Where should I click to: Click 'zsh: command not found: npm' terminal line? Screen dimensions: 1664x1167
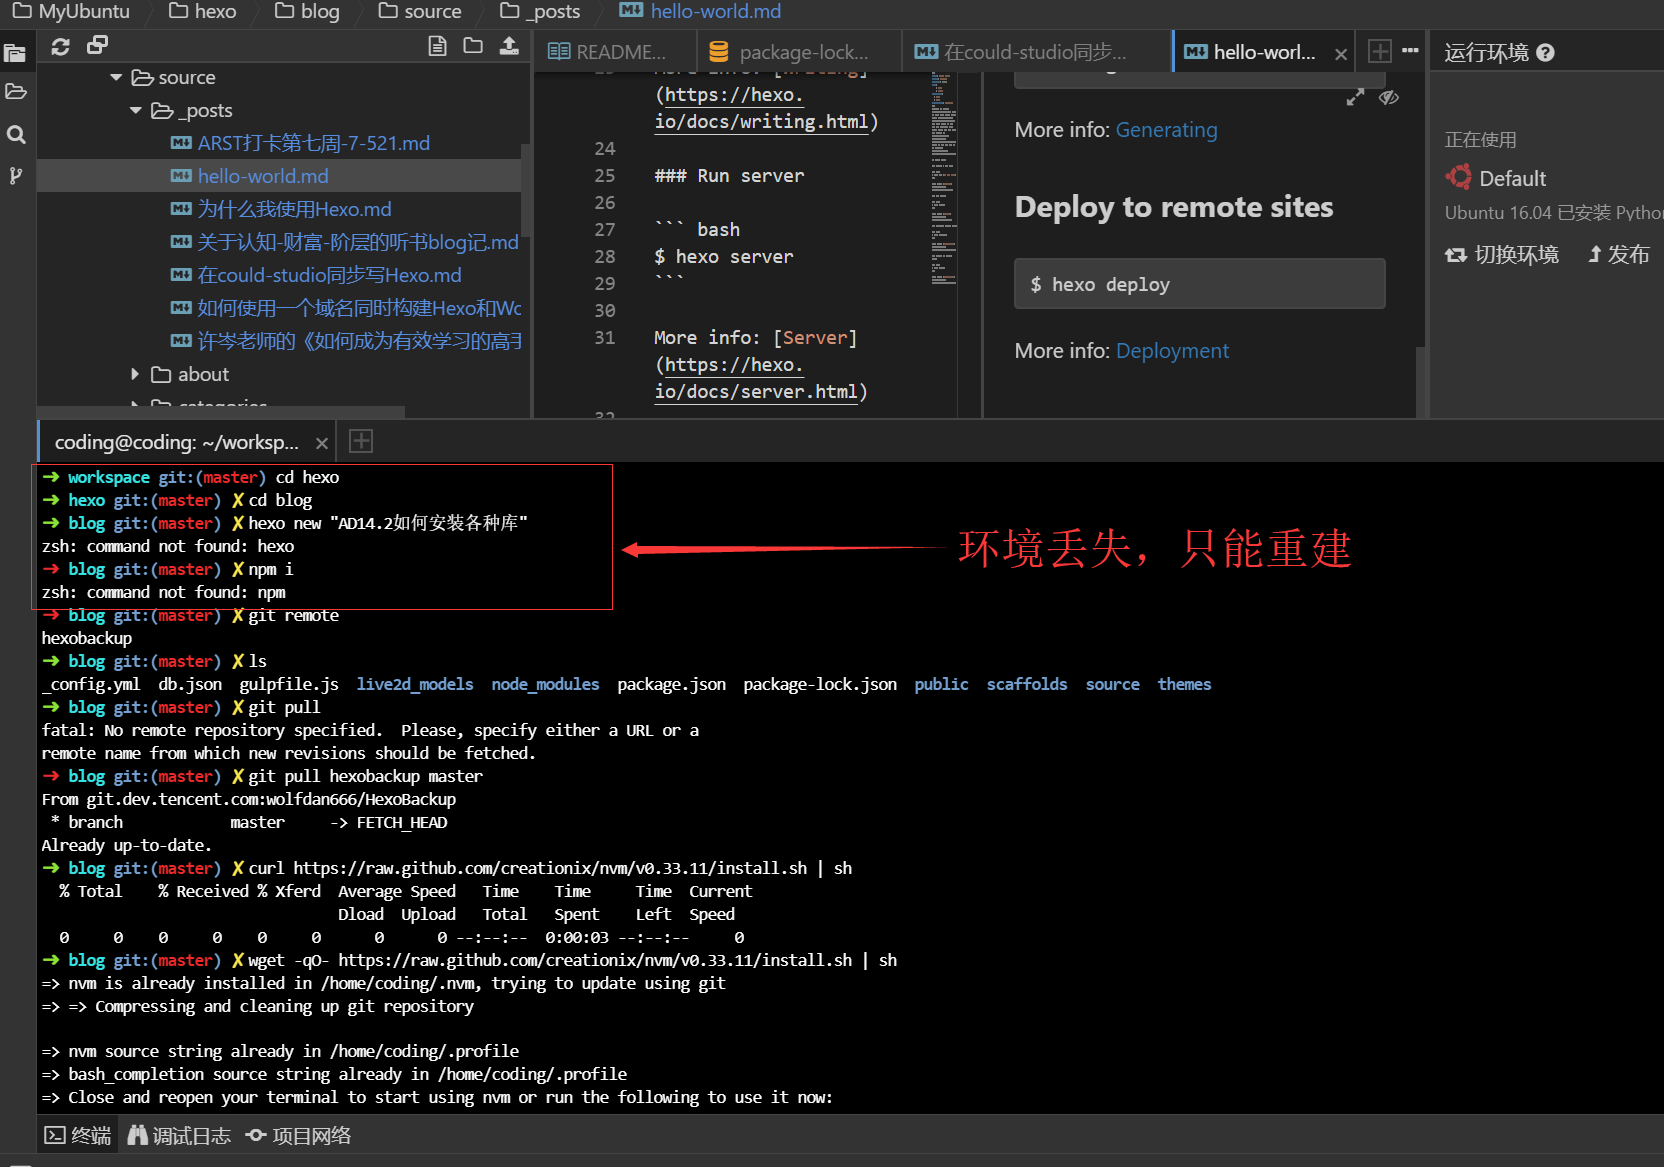(x=164, y=593)
